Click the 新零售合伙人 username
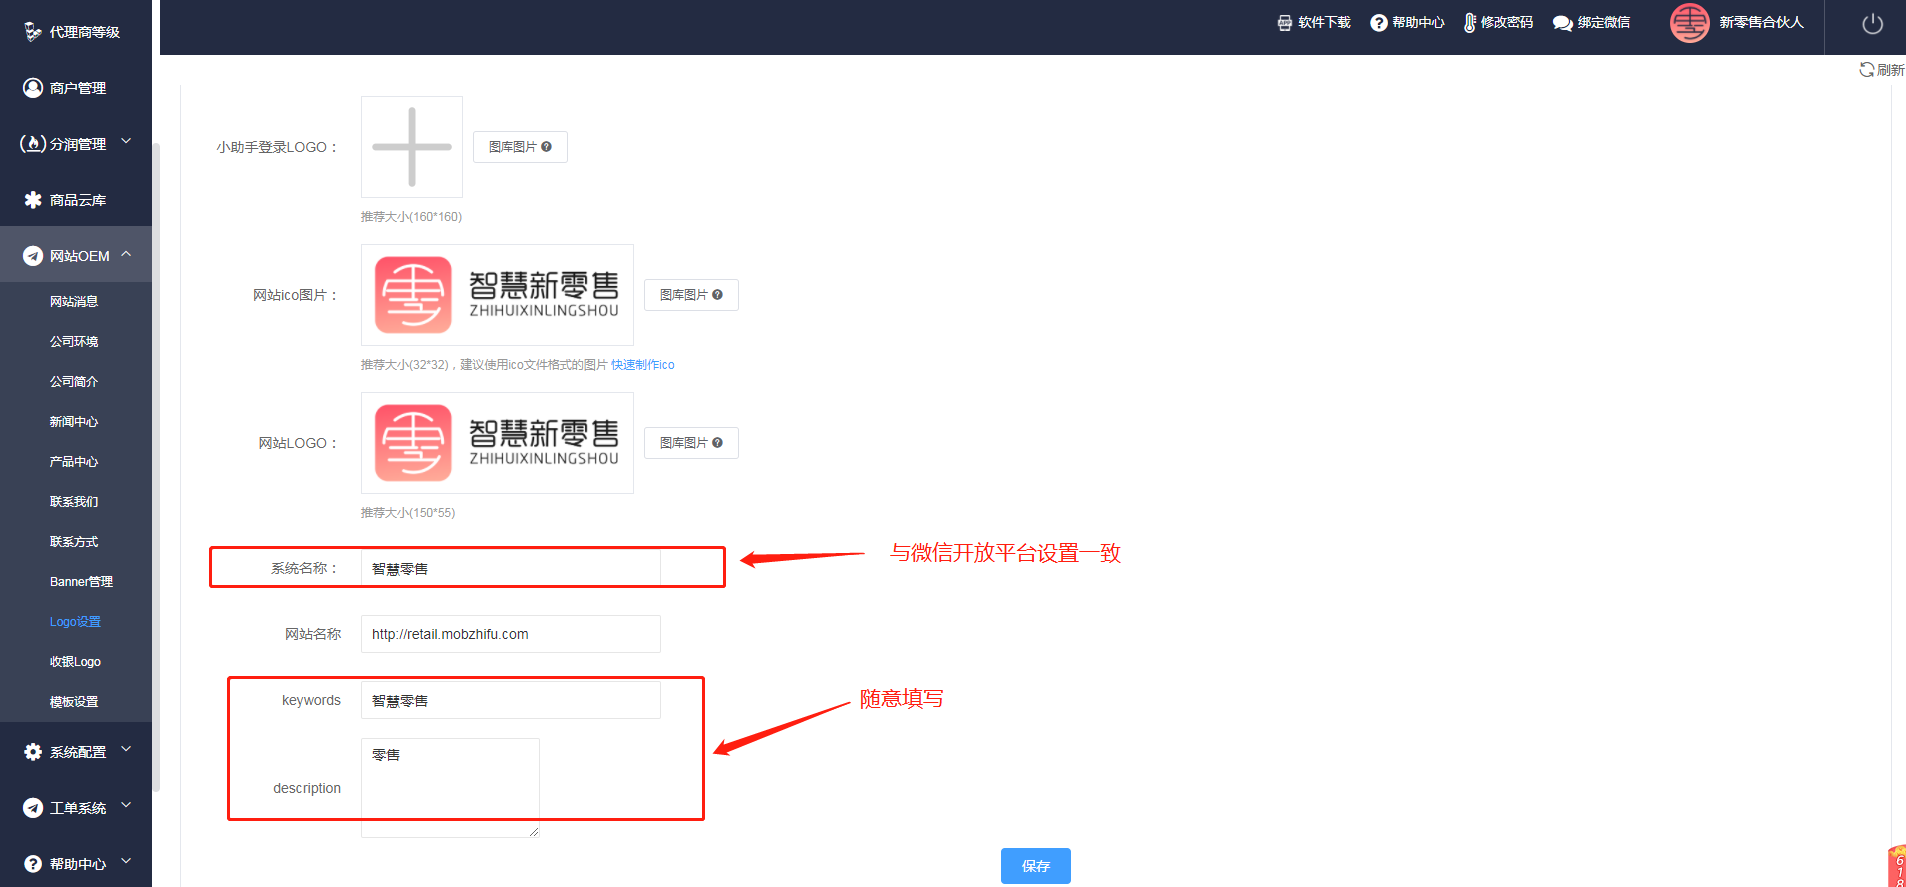This screenshot has width=1906, height=887. click(x=1761, y=23)
